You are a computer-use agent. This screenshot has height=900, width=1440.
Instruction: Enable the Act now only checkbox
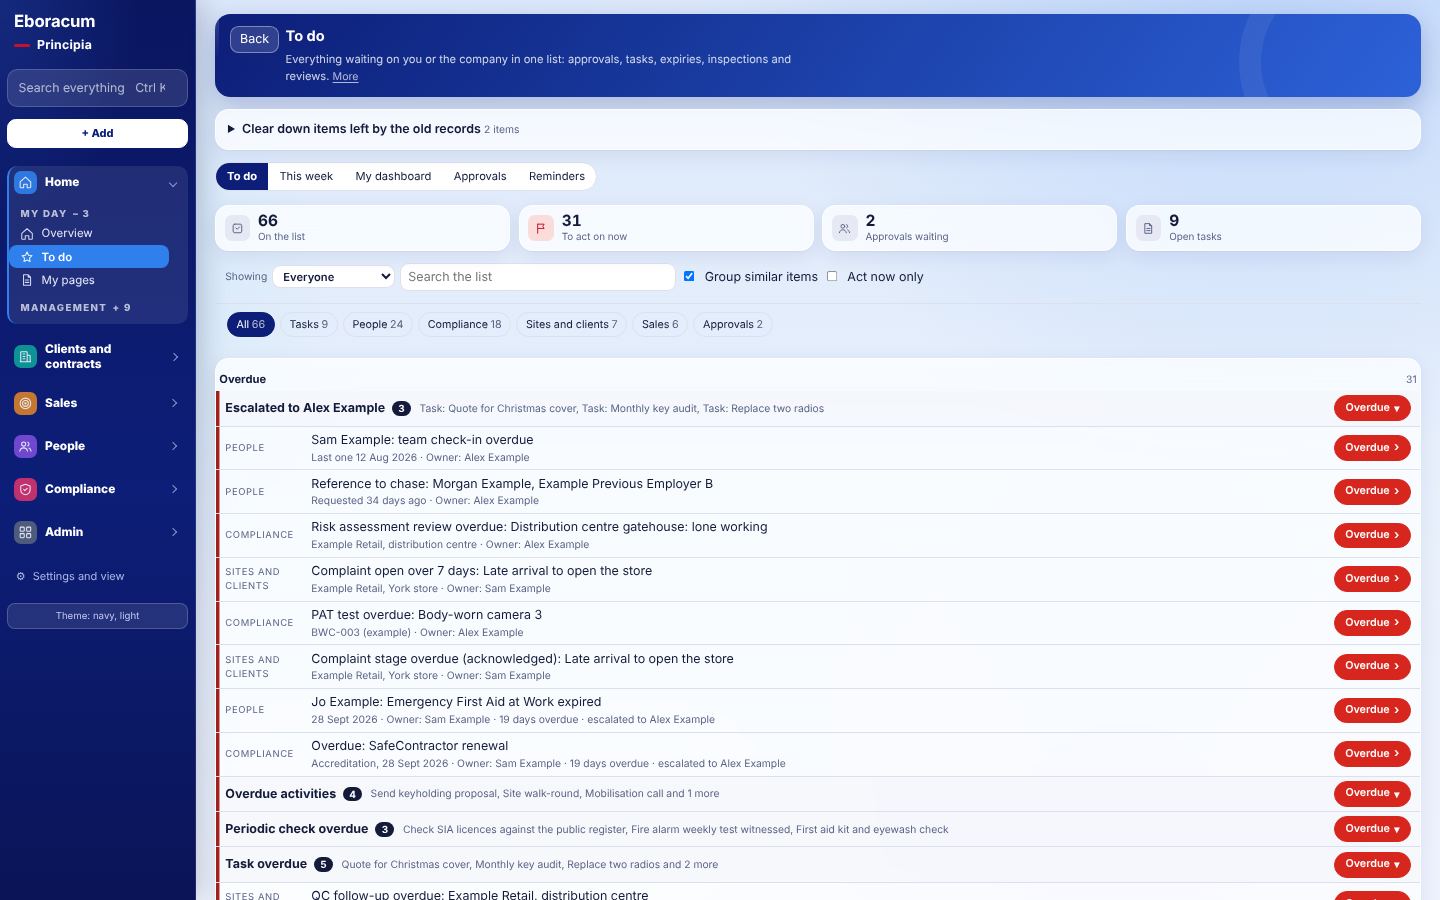coord(832,276)
